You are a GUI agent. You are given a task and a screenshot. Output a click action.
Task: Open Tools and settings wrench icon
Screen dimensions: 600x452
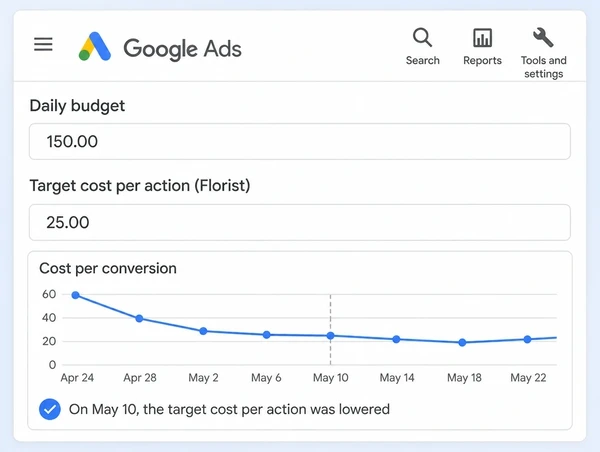(543, 38)
